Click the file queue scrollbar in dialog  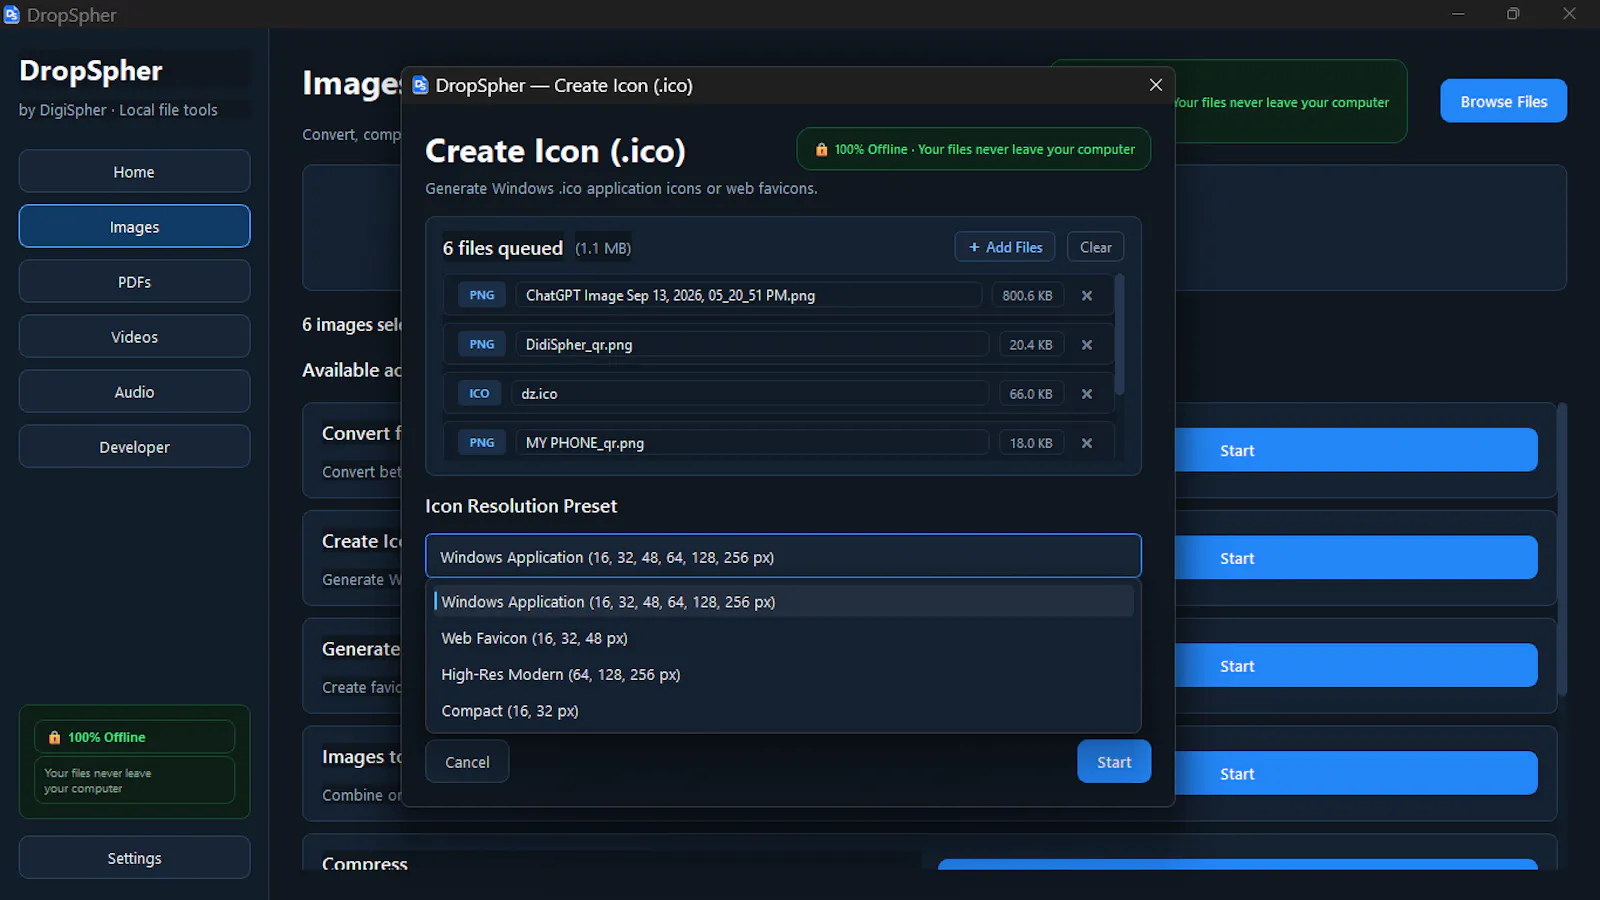tap(1119, 334)
